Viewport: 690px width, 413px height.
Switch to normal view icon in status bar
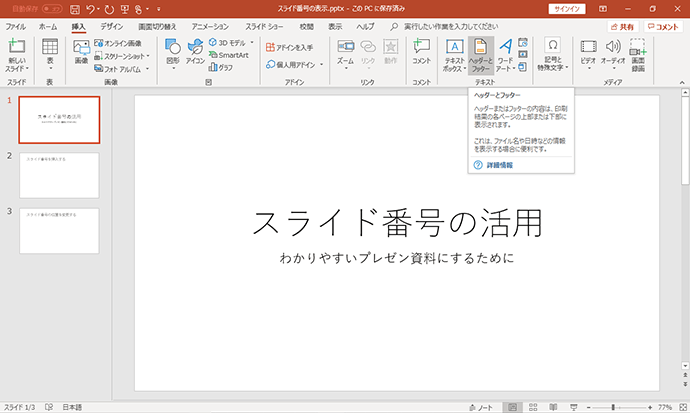click(x=512, y=407)
